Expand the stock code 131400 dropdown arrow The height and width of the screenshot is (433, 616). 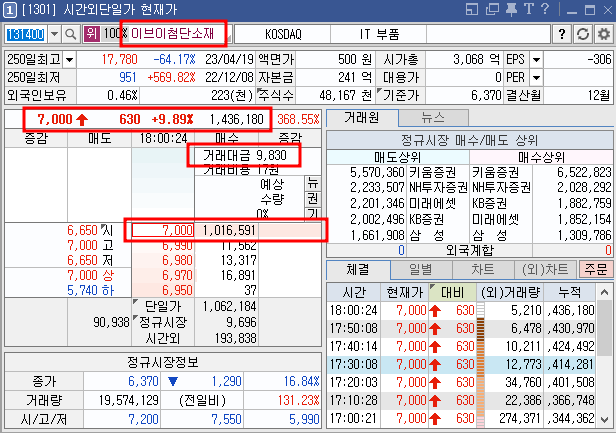coord(54,34)
